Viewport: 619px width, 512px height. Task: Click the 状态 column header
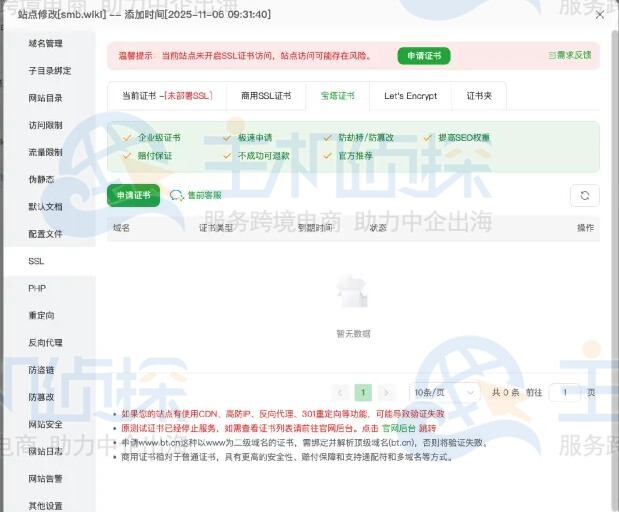point(378,228)
